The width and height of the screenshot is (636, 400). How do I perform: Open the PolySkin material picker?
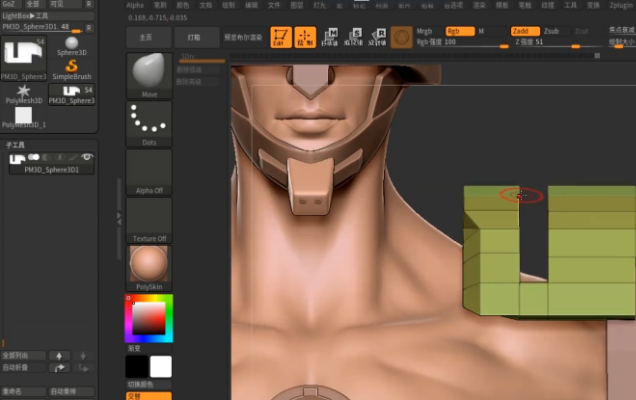click(149, 267)
